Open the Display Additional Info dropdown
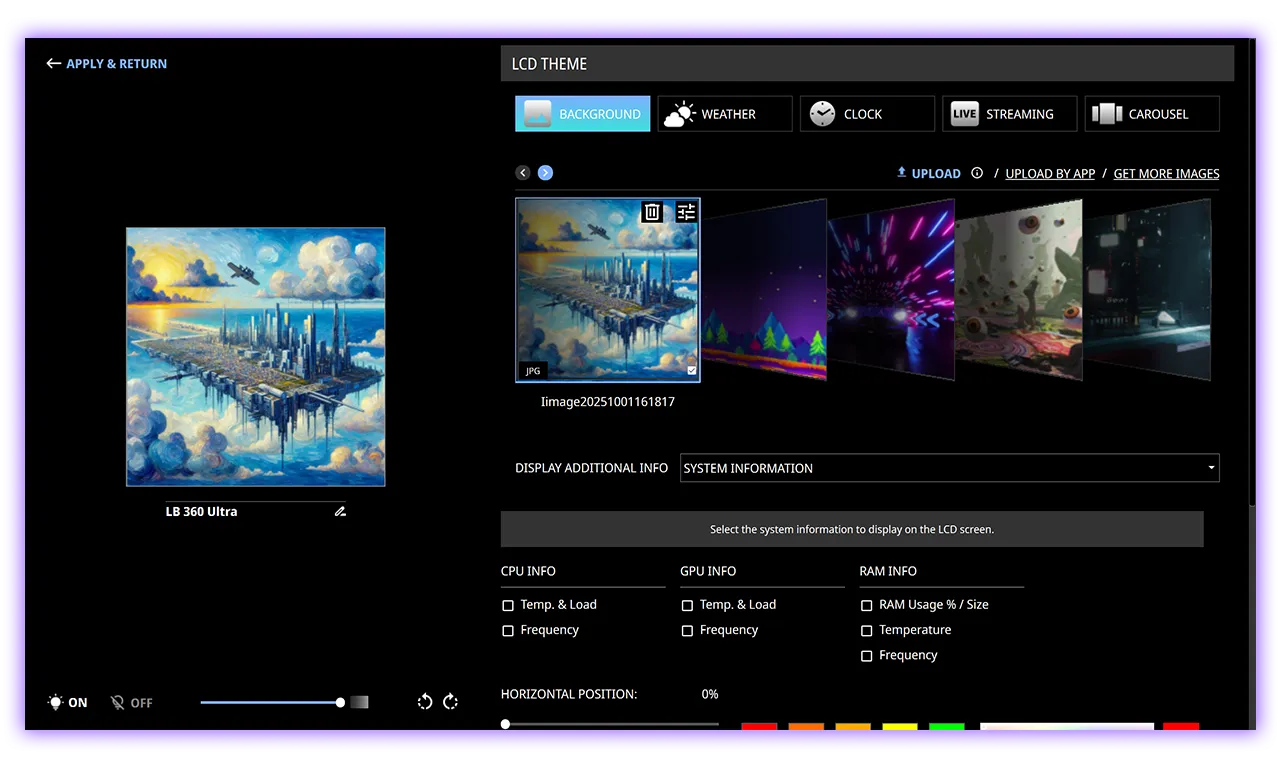Image resolution: width=1280 pixels, height=767 pixels. (949, 468)
